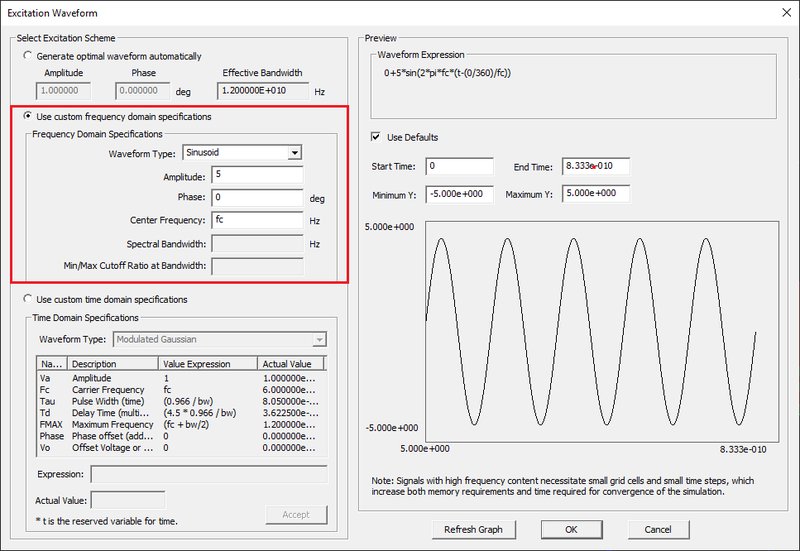800x551 pixels.
Task: Click the Phase input field in frequency specifications
Action: (x=258, y=198)
